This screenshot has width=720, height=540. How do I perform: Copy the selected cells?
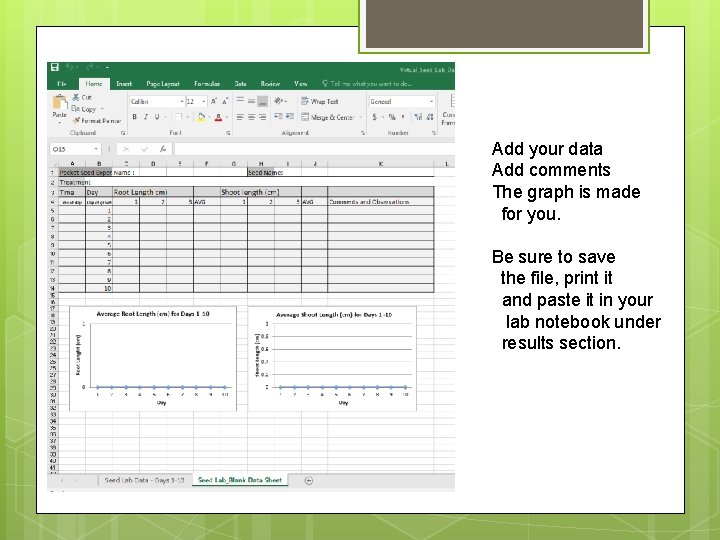point(84,109)
